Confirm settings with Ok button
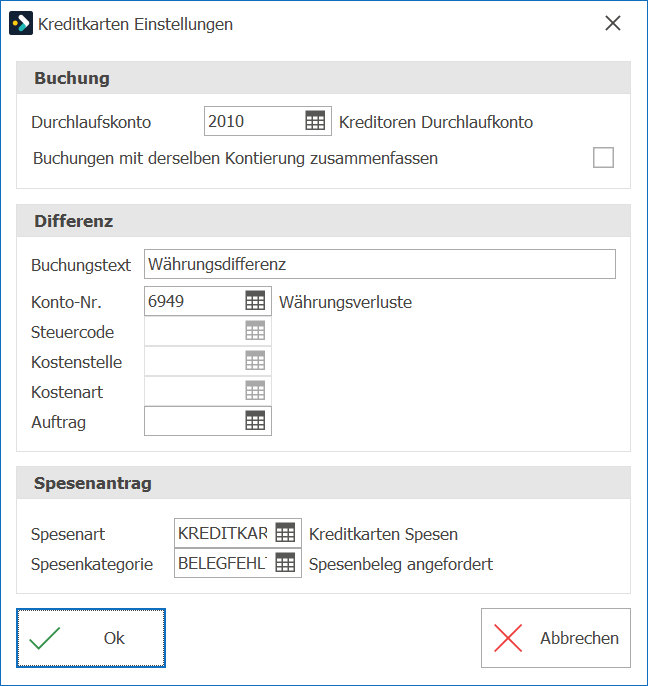This screenshot has width=648, height=686. (91, 638)
